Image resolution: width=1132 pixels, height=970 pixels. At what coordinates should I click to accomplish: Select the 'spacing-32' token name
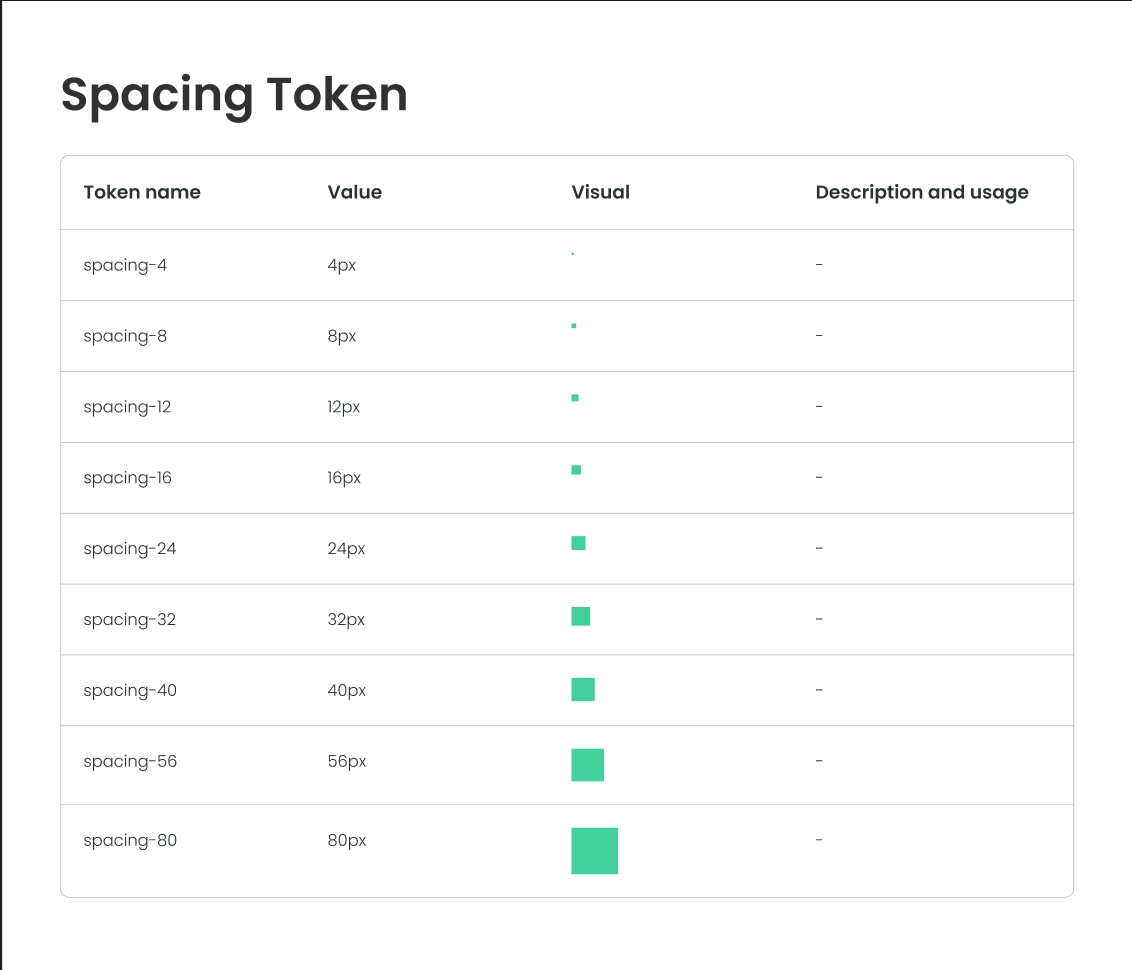(x=130, y=619)
